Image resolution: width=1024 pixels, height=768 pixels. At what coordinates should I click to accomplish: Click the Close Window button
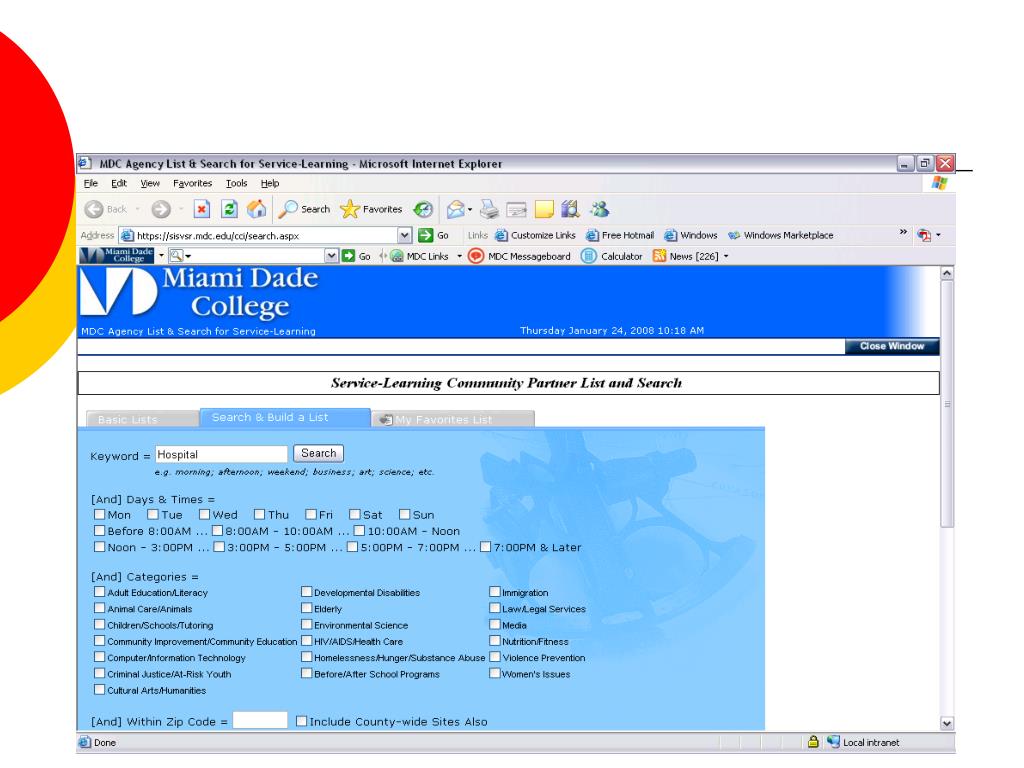pos(891,346)
